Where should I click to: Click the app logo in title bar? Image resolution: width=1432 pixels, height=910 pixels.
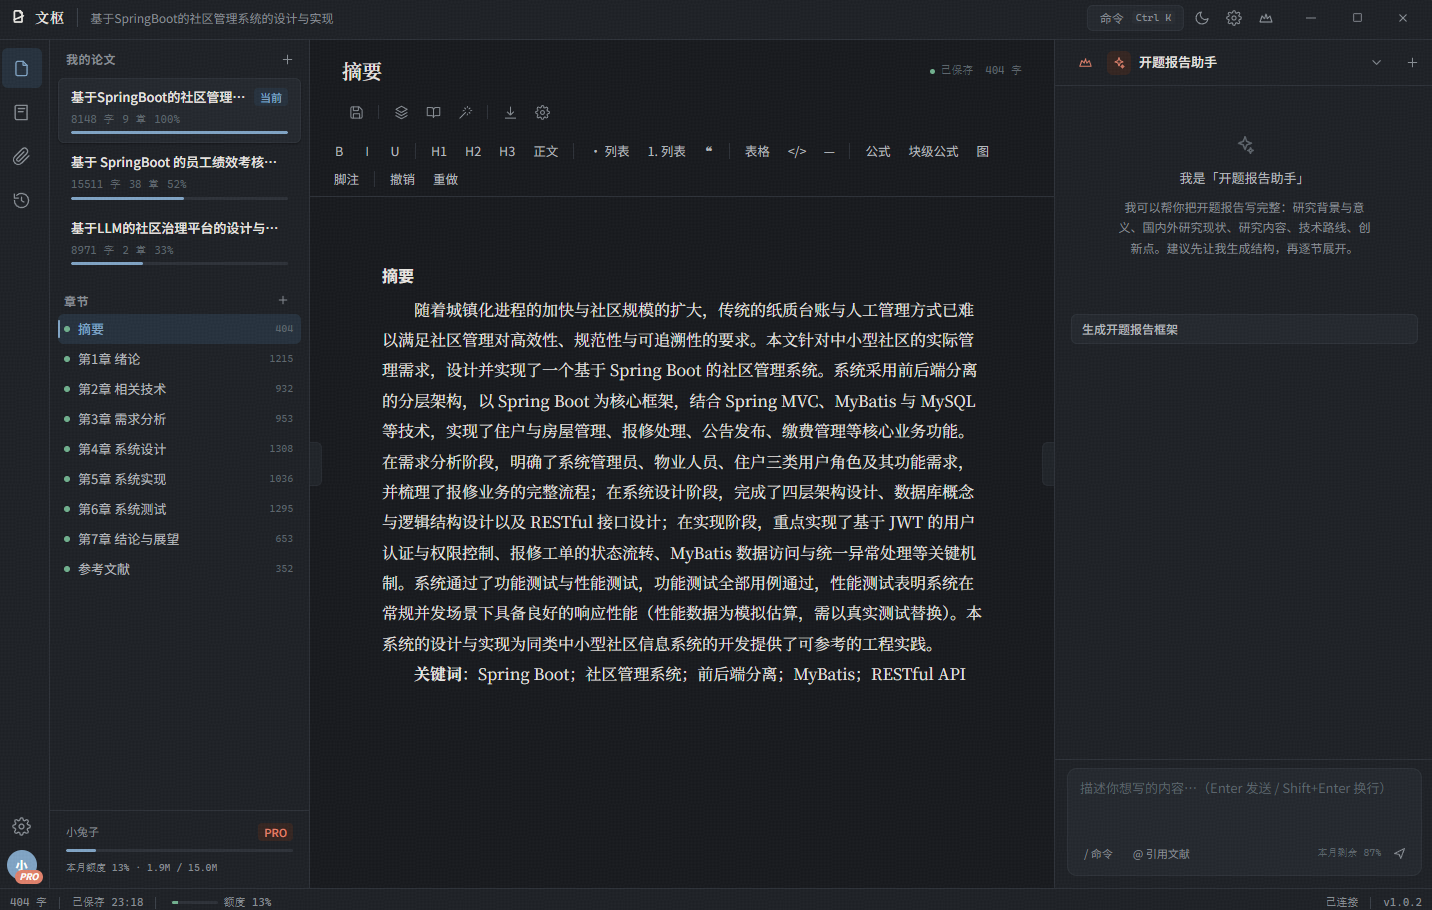point(18,17)
